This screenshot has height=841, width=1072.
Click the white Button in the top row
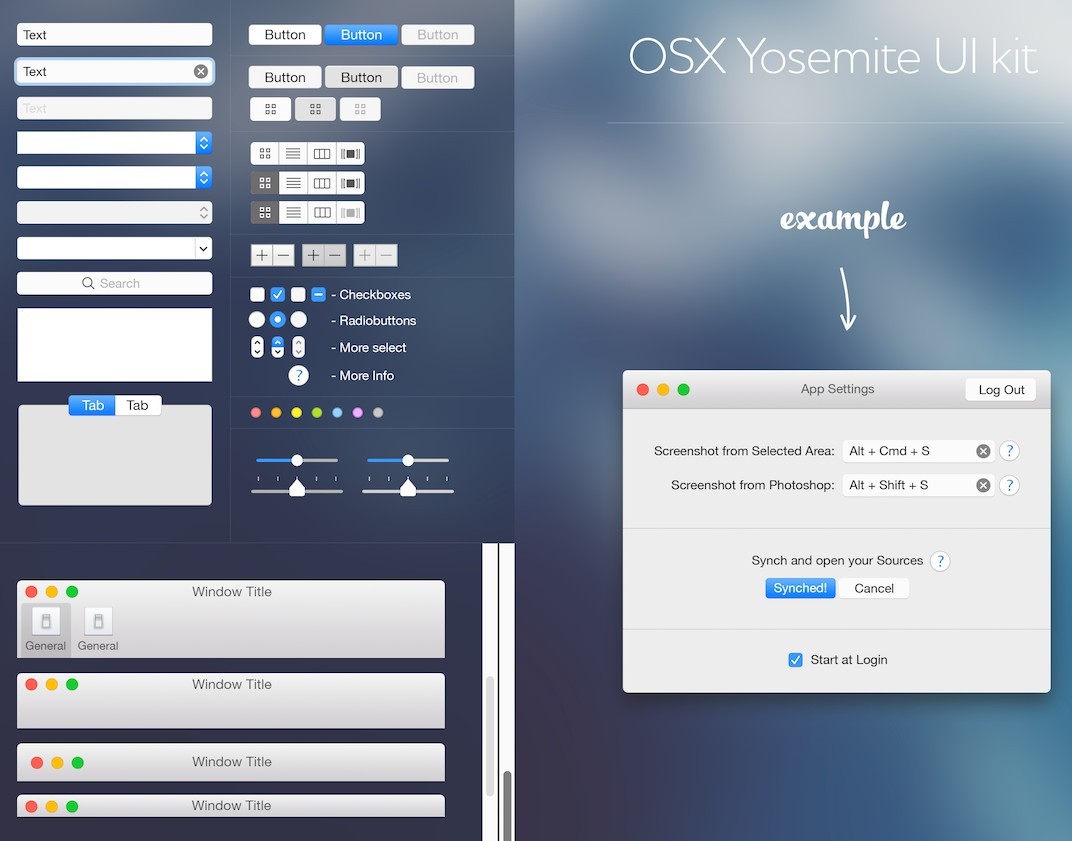click(285, 35)
